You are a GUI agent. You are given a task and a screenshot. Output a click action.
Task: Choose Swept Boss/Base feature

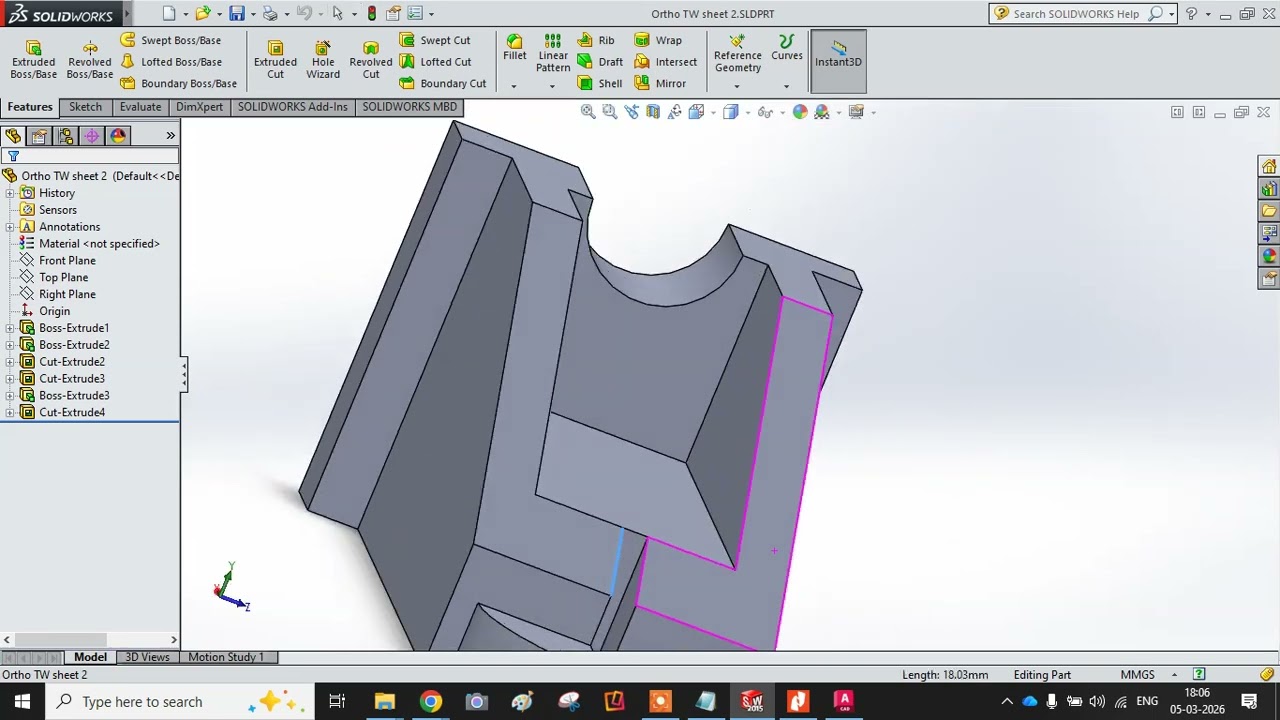(x=170, y=40)
